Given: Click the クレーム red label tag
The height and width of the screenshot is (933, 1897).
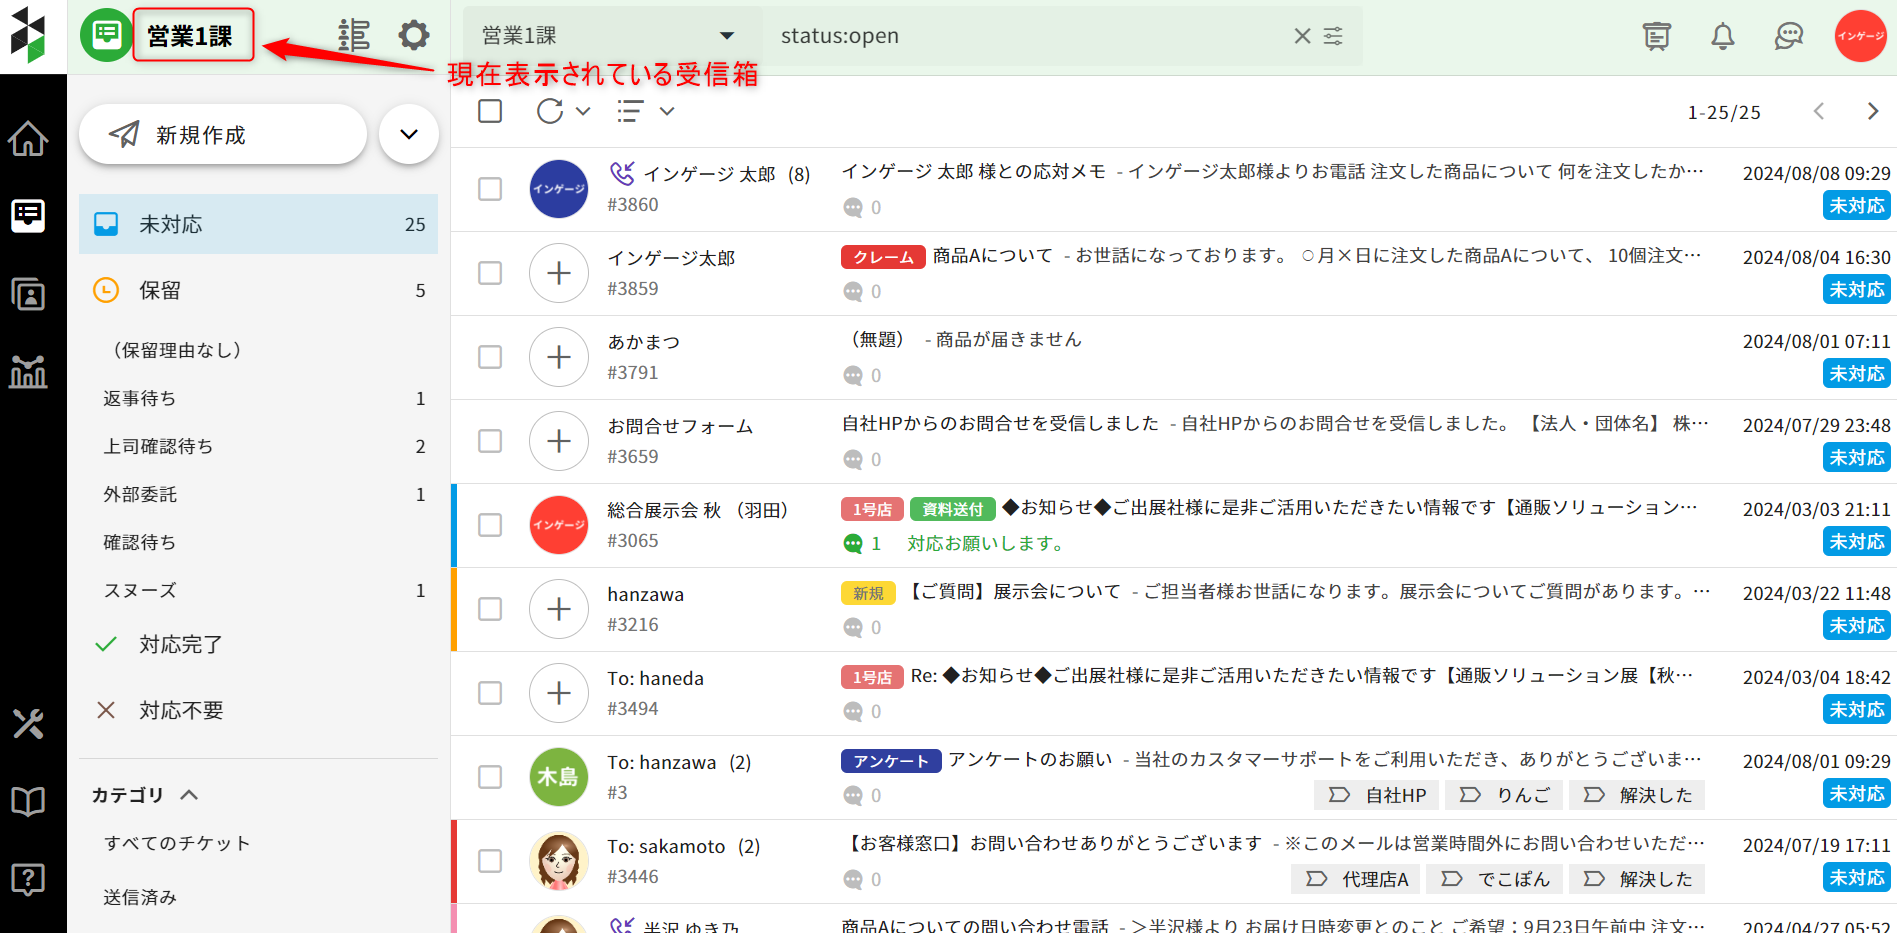Looking at the screenshot, I should point(882,257).
